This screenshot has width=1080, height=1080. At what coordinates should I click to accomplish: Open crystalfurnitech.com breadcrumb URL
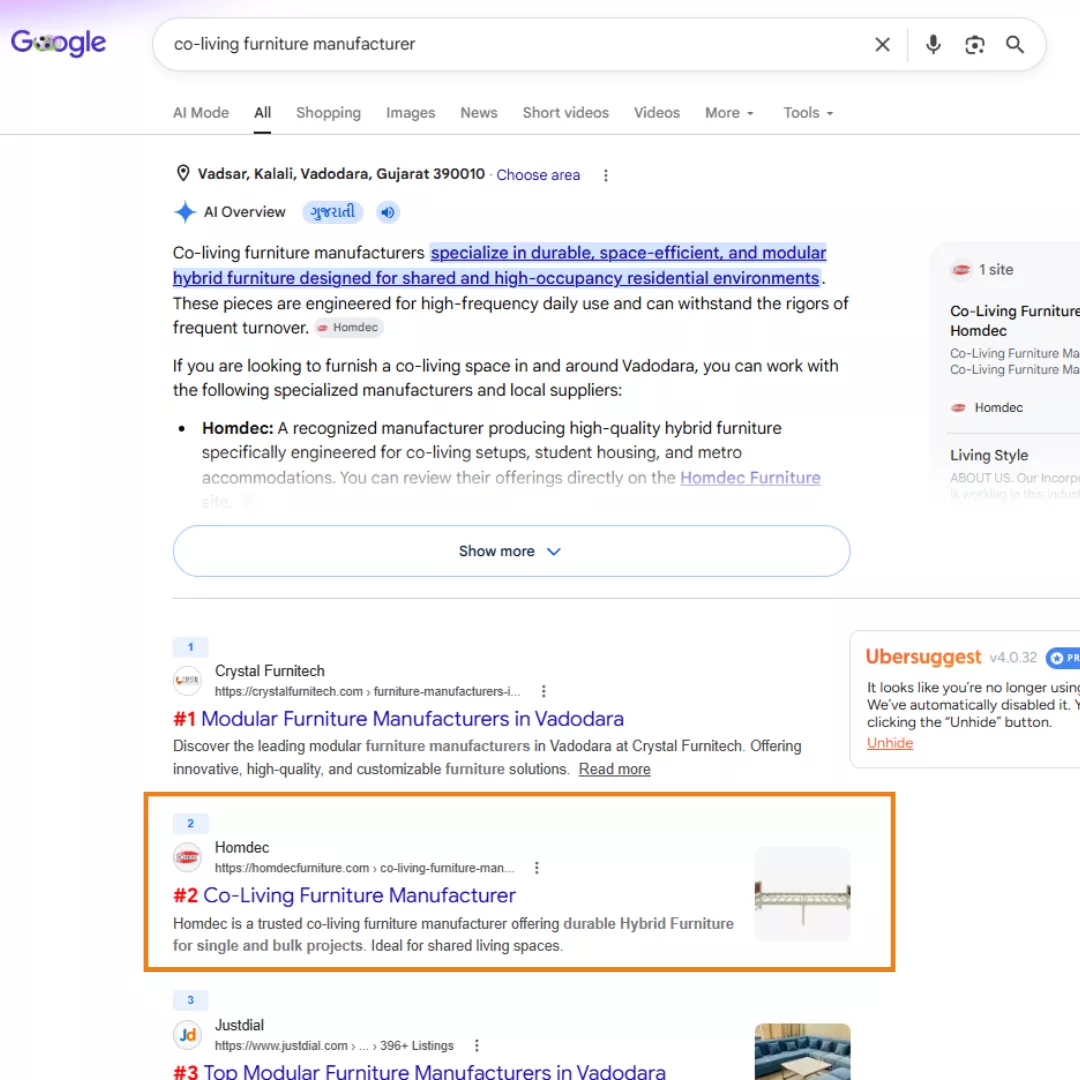[x=367, y=692]
